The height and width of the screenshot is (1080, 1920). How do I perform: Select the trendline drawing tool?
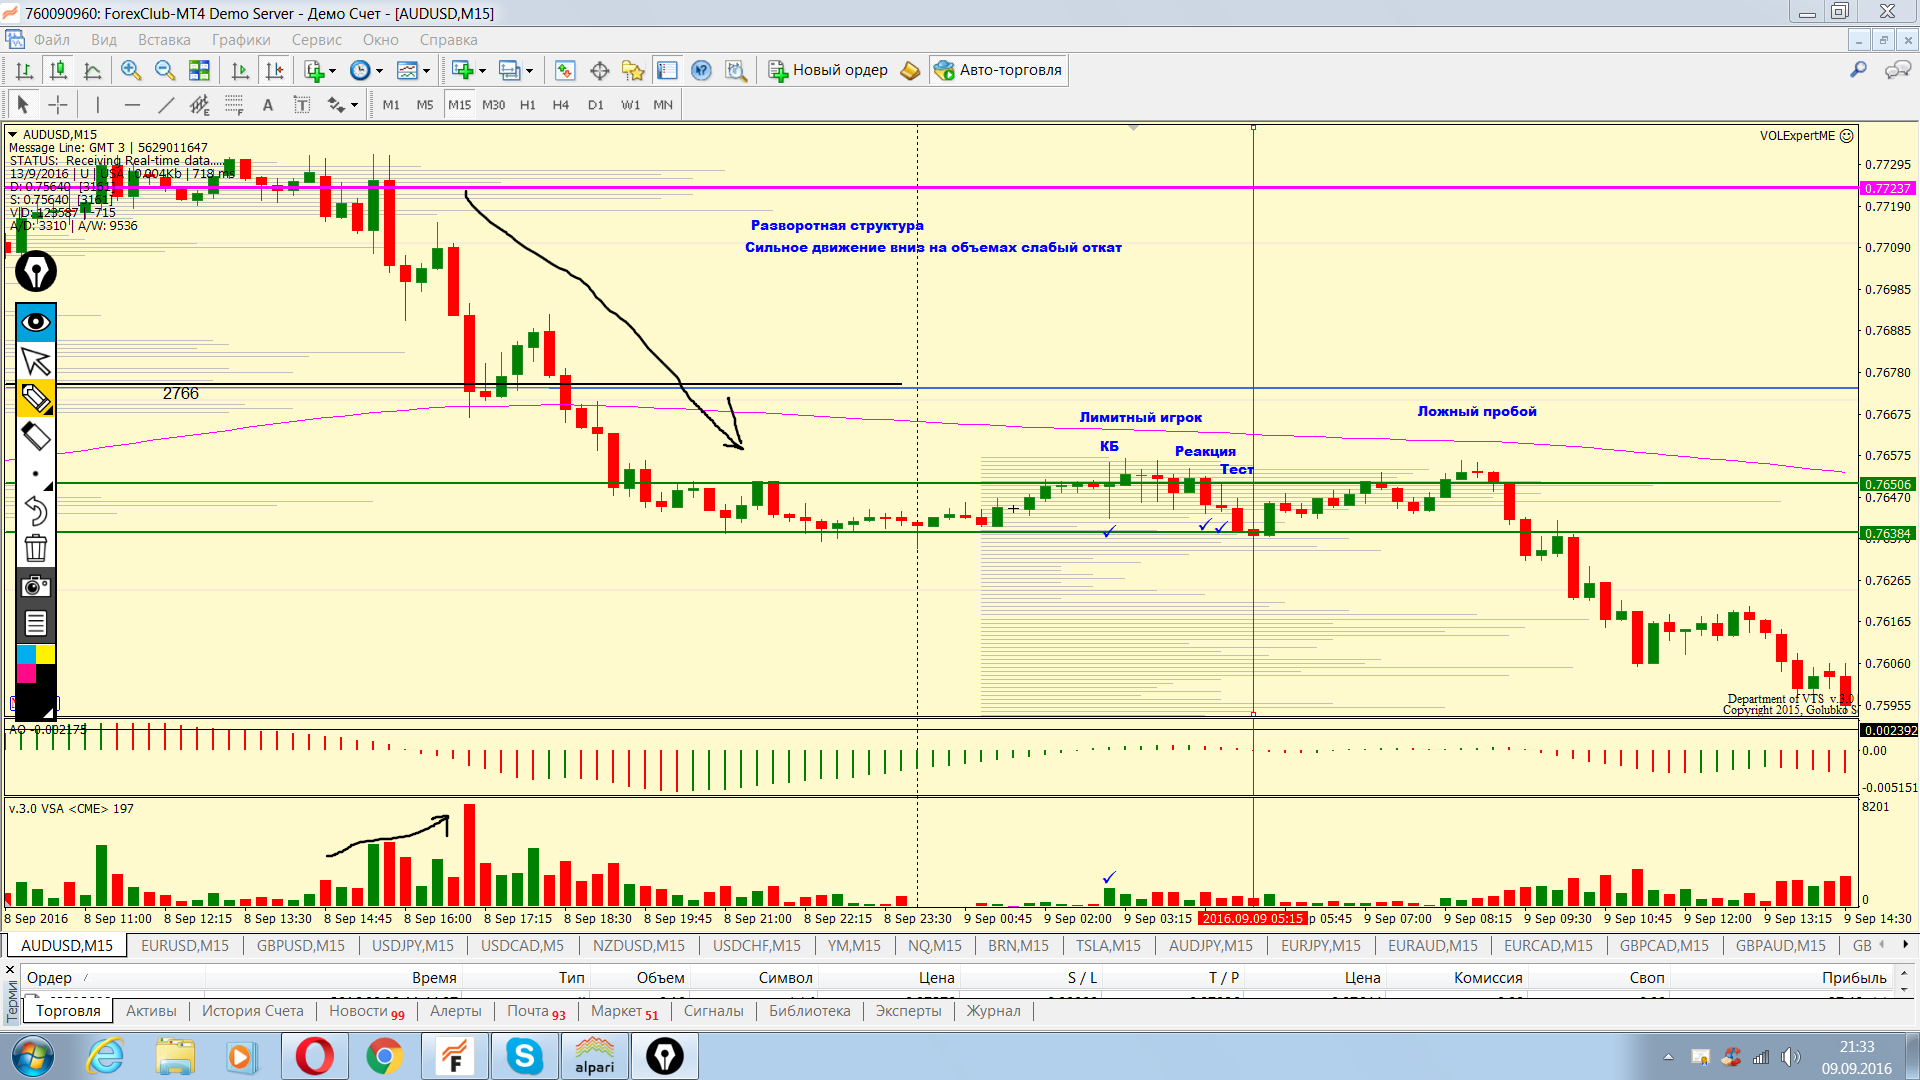point(166,104)
